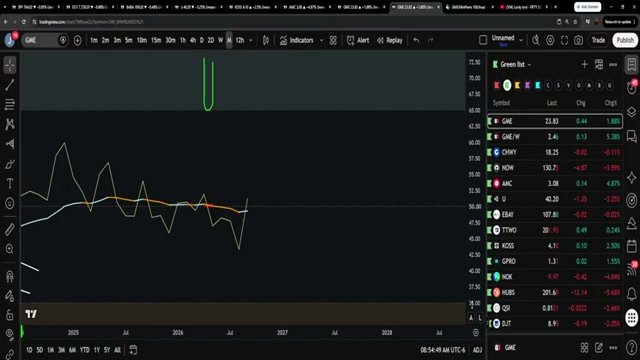Select the W weekly timeframe

tap(220, 40)
